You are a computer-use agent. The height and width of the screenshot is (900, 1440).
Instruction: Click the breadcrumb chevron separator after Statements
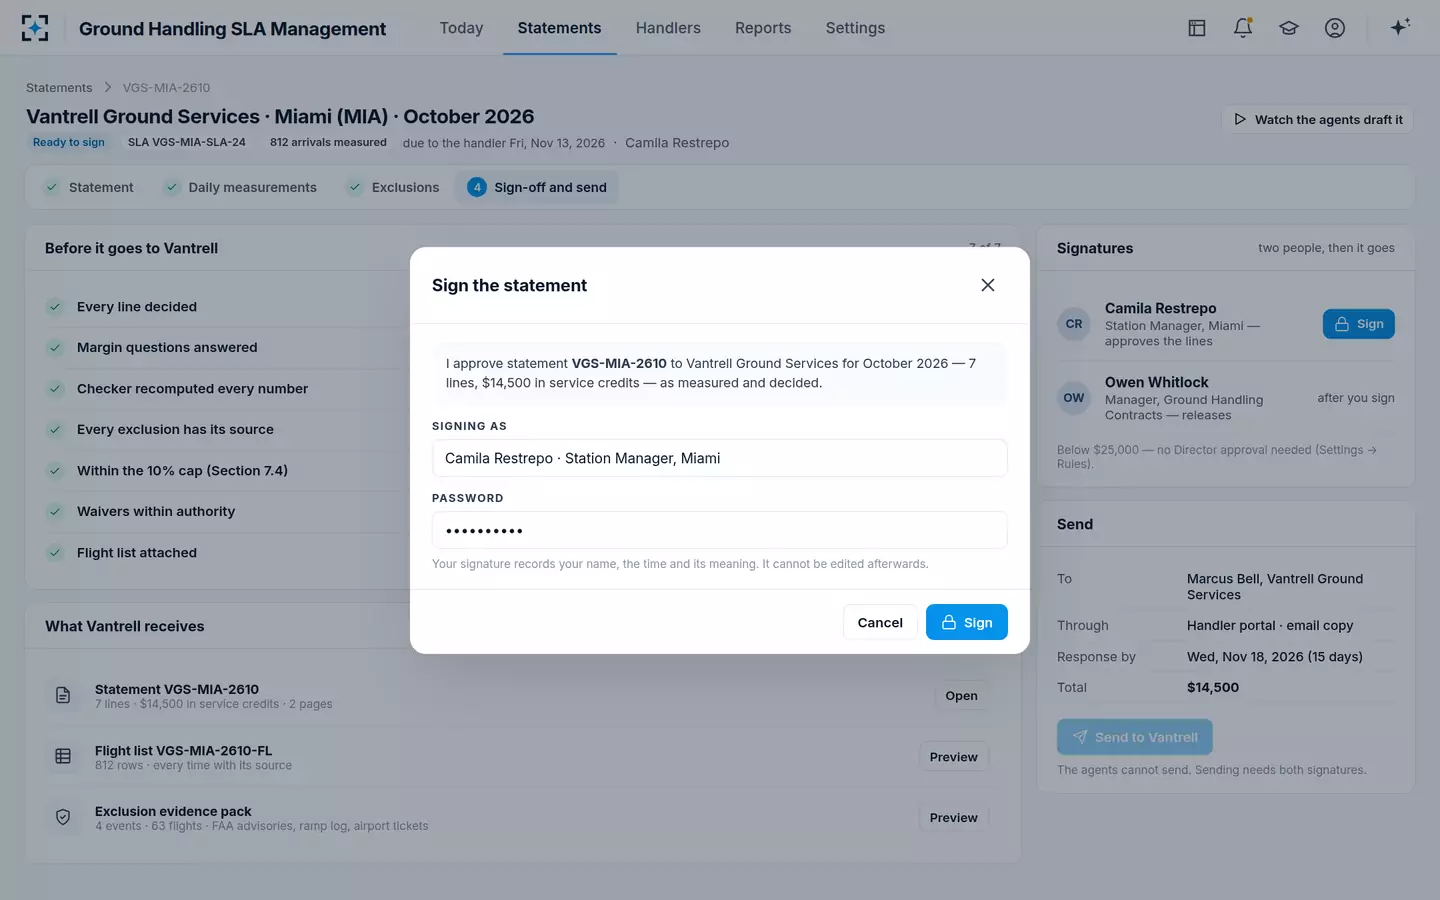pos(108,88)
